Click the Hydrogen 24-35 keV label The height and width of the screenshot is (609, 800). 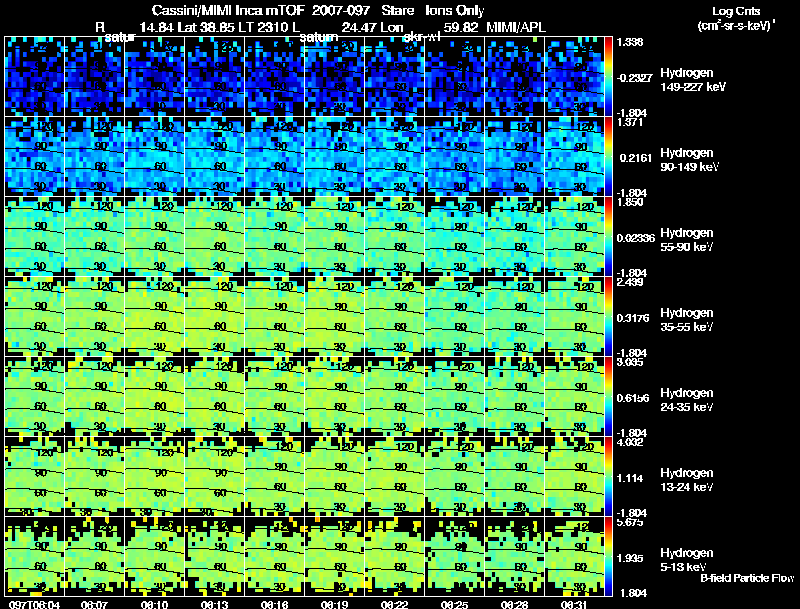pyautogui.click(x=687, y=399)
